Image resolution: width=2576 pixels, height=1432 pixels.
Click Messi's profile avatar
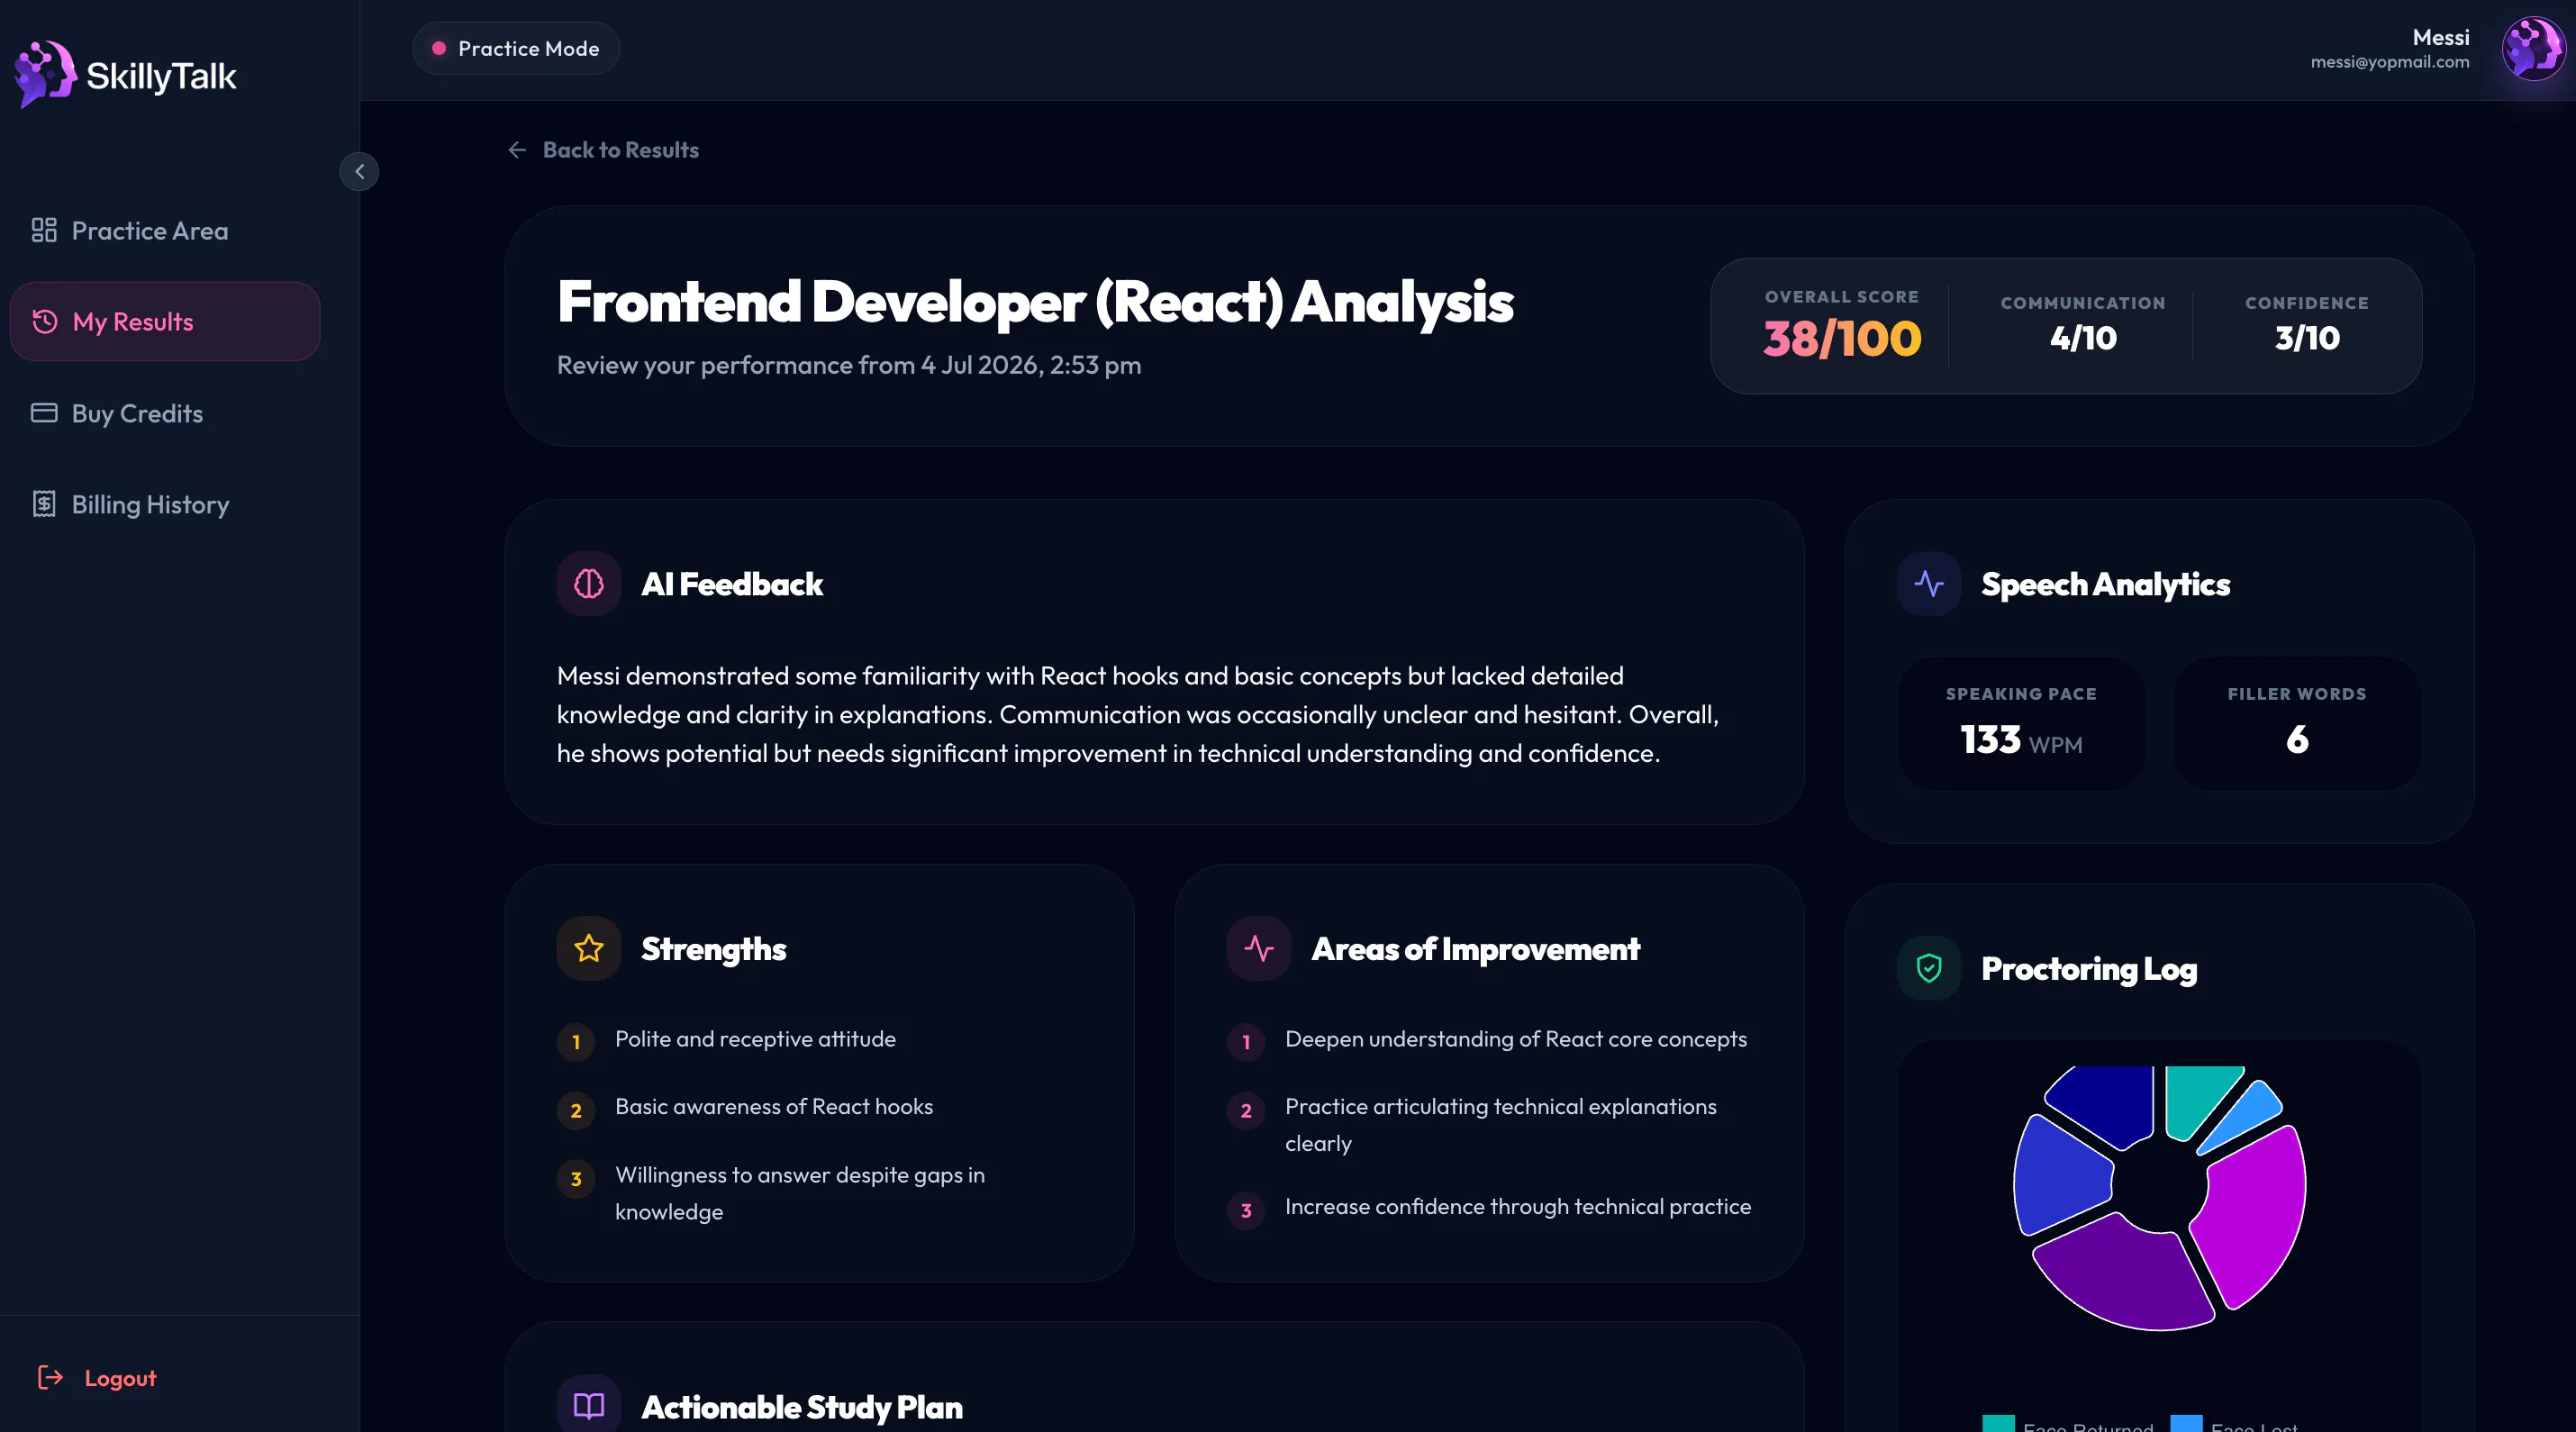click(x=2533, y=49)
